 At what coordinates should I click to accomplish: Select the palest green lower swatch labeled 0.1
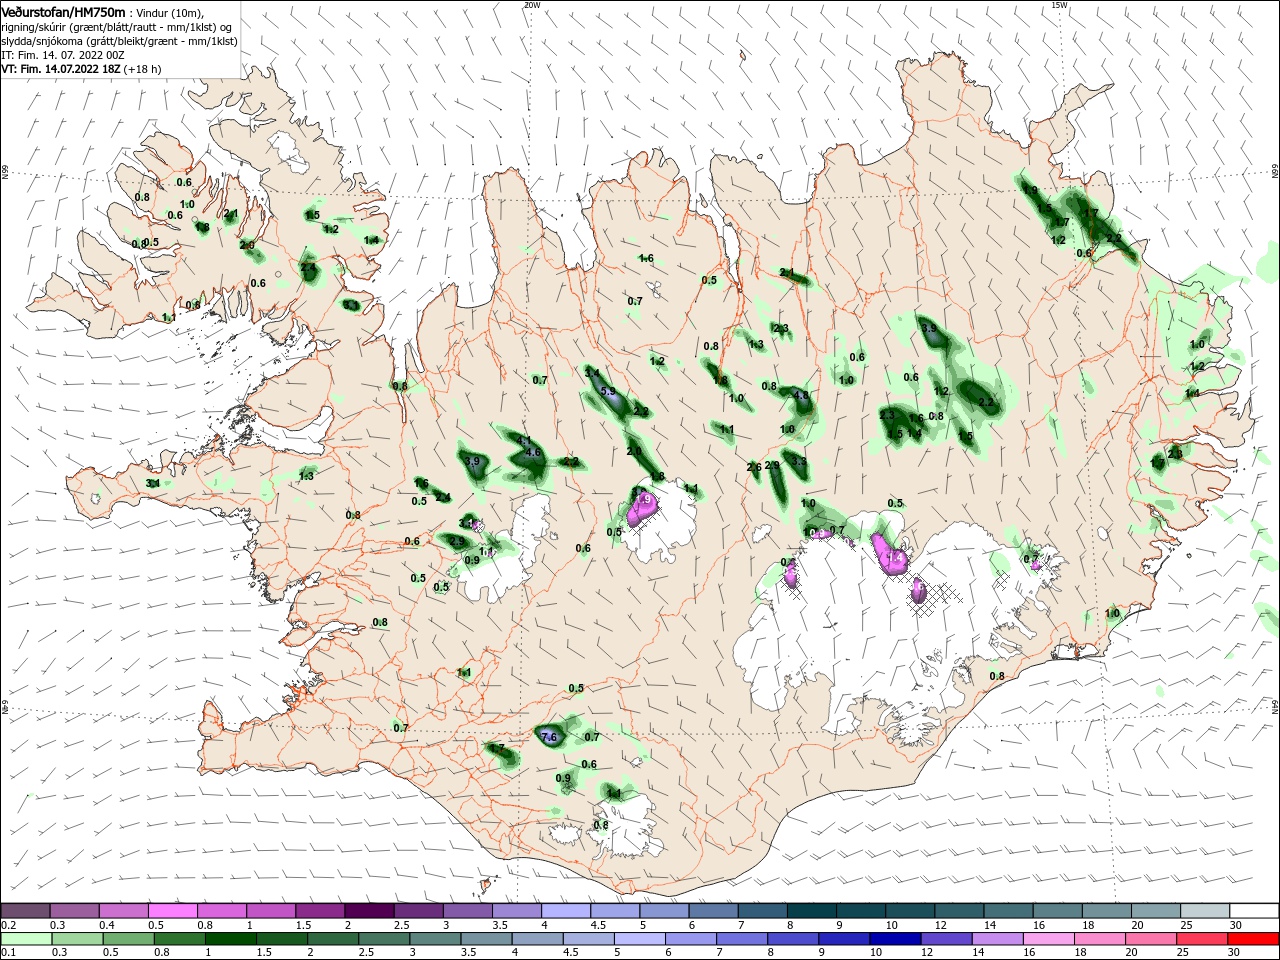pyautogui.click(x=26, y=939)
